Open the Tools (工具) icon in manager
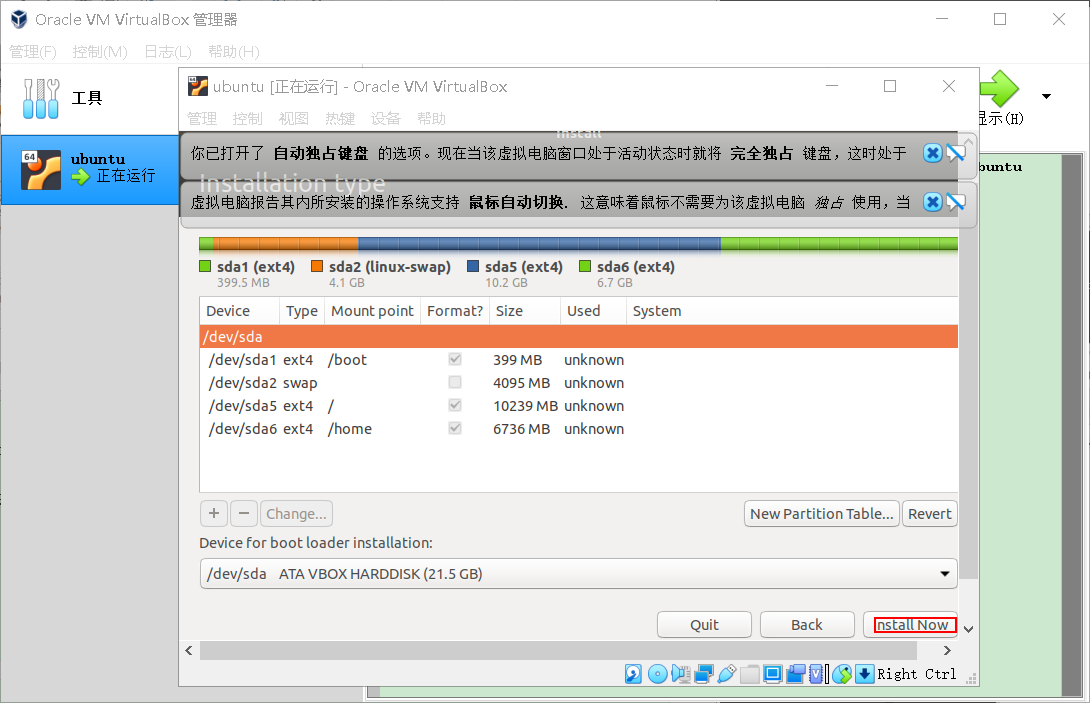Viewport: 1090px width, 703px height. [x=41, y=98]
